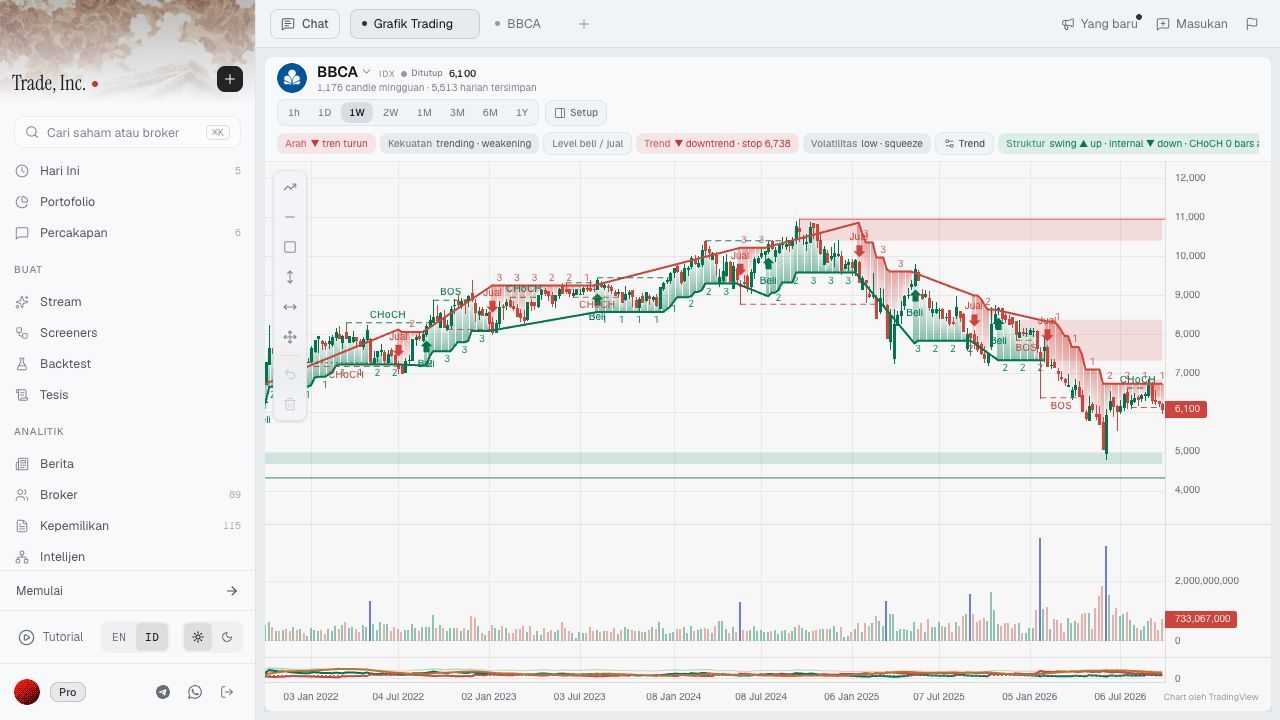Click the Pro badge button
The width and height of the screenshot is (1280, 720).
[68, 692]
